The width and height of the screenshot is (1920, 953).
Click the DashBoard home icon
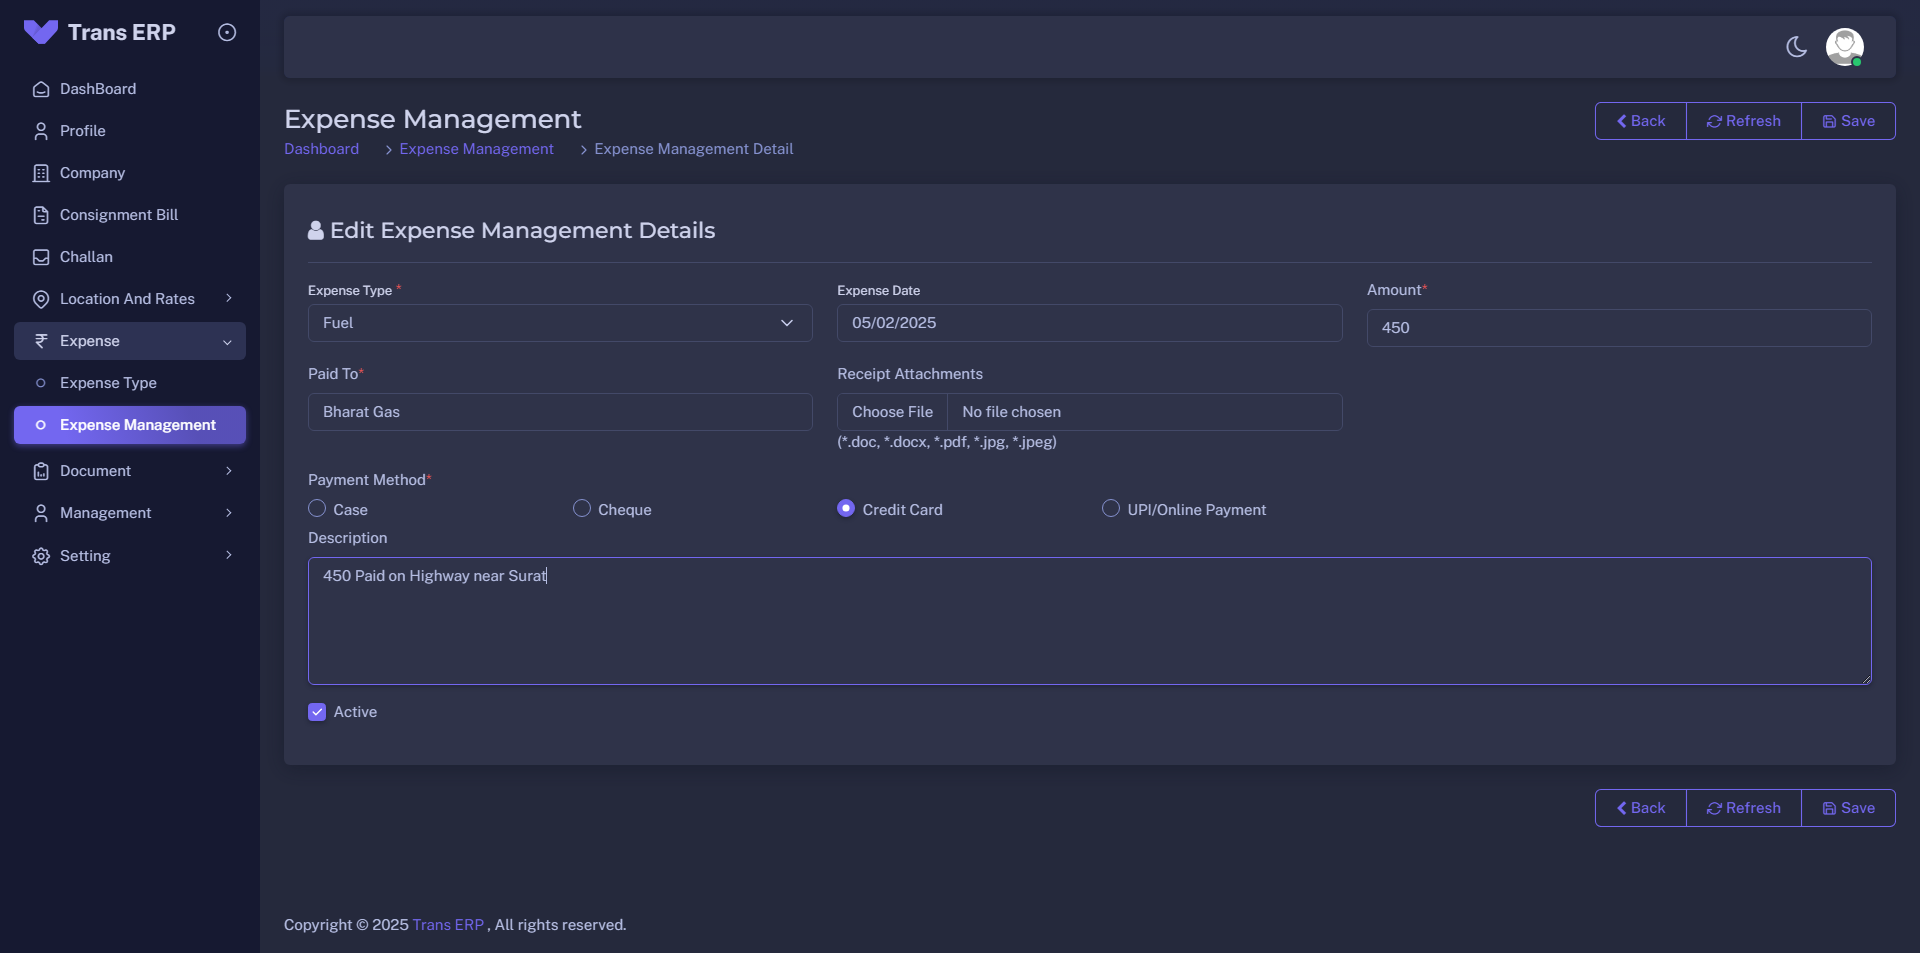(x=41, y=89)
